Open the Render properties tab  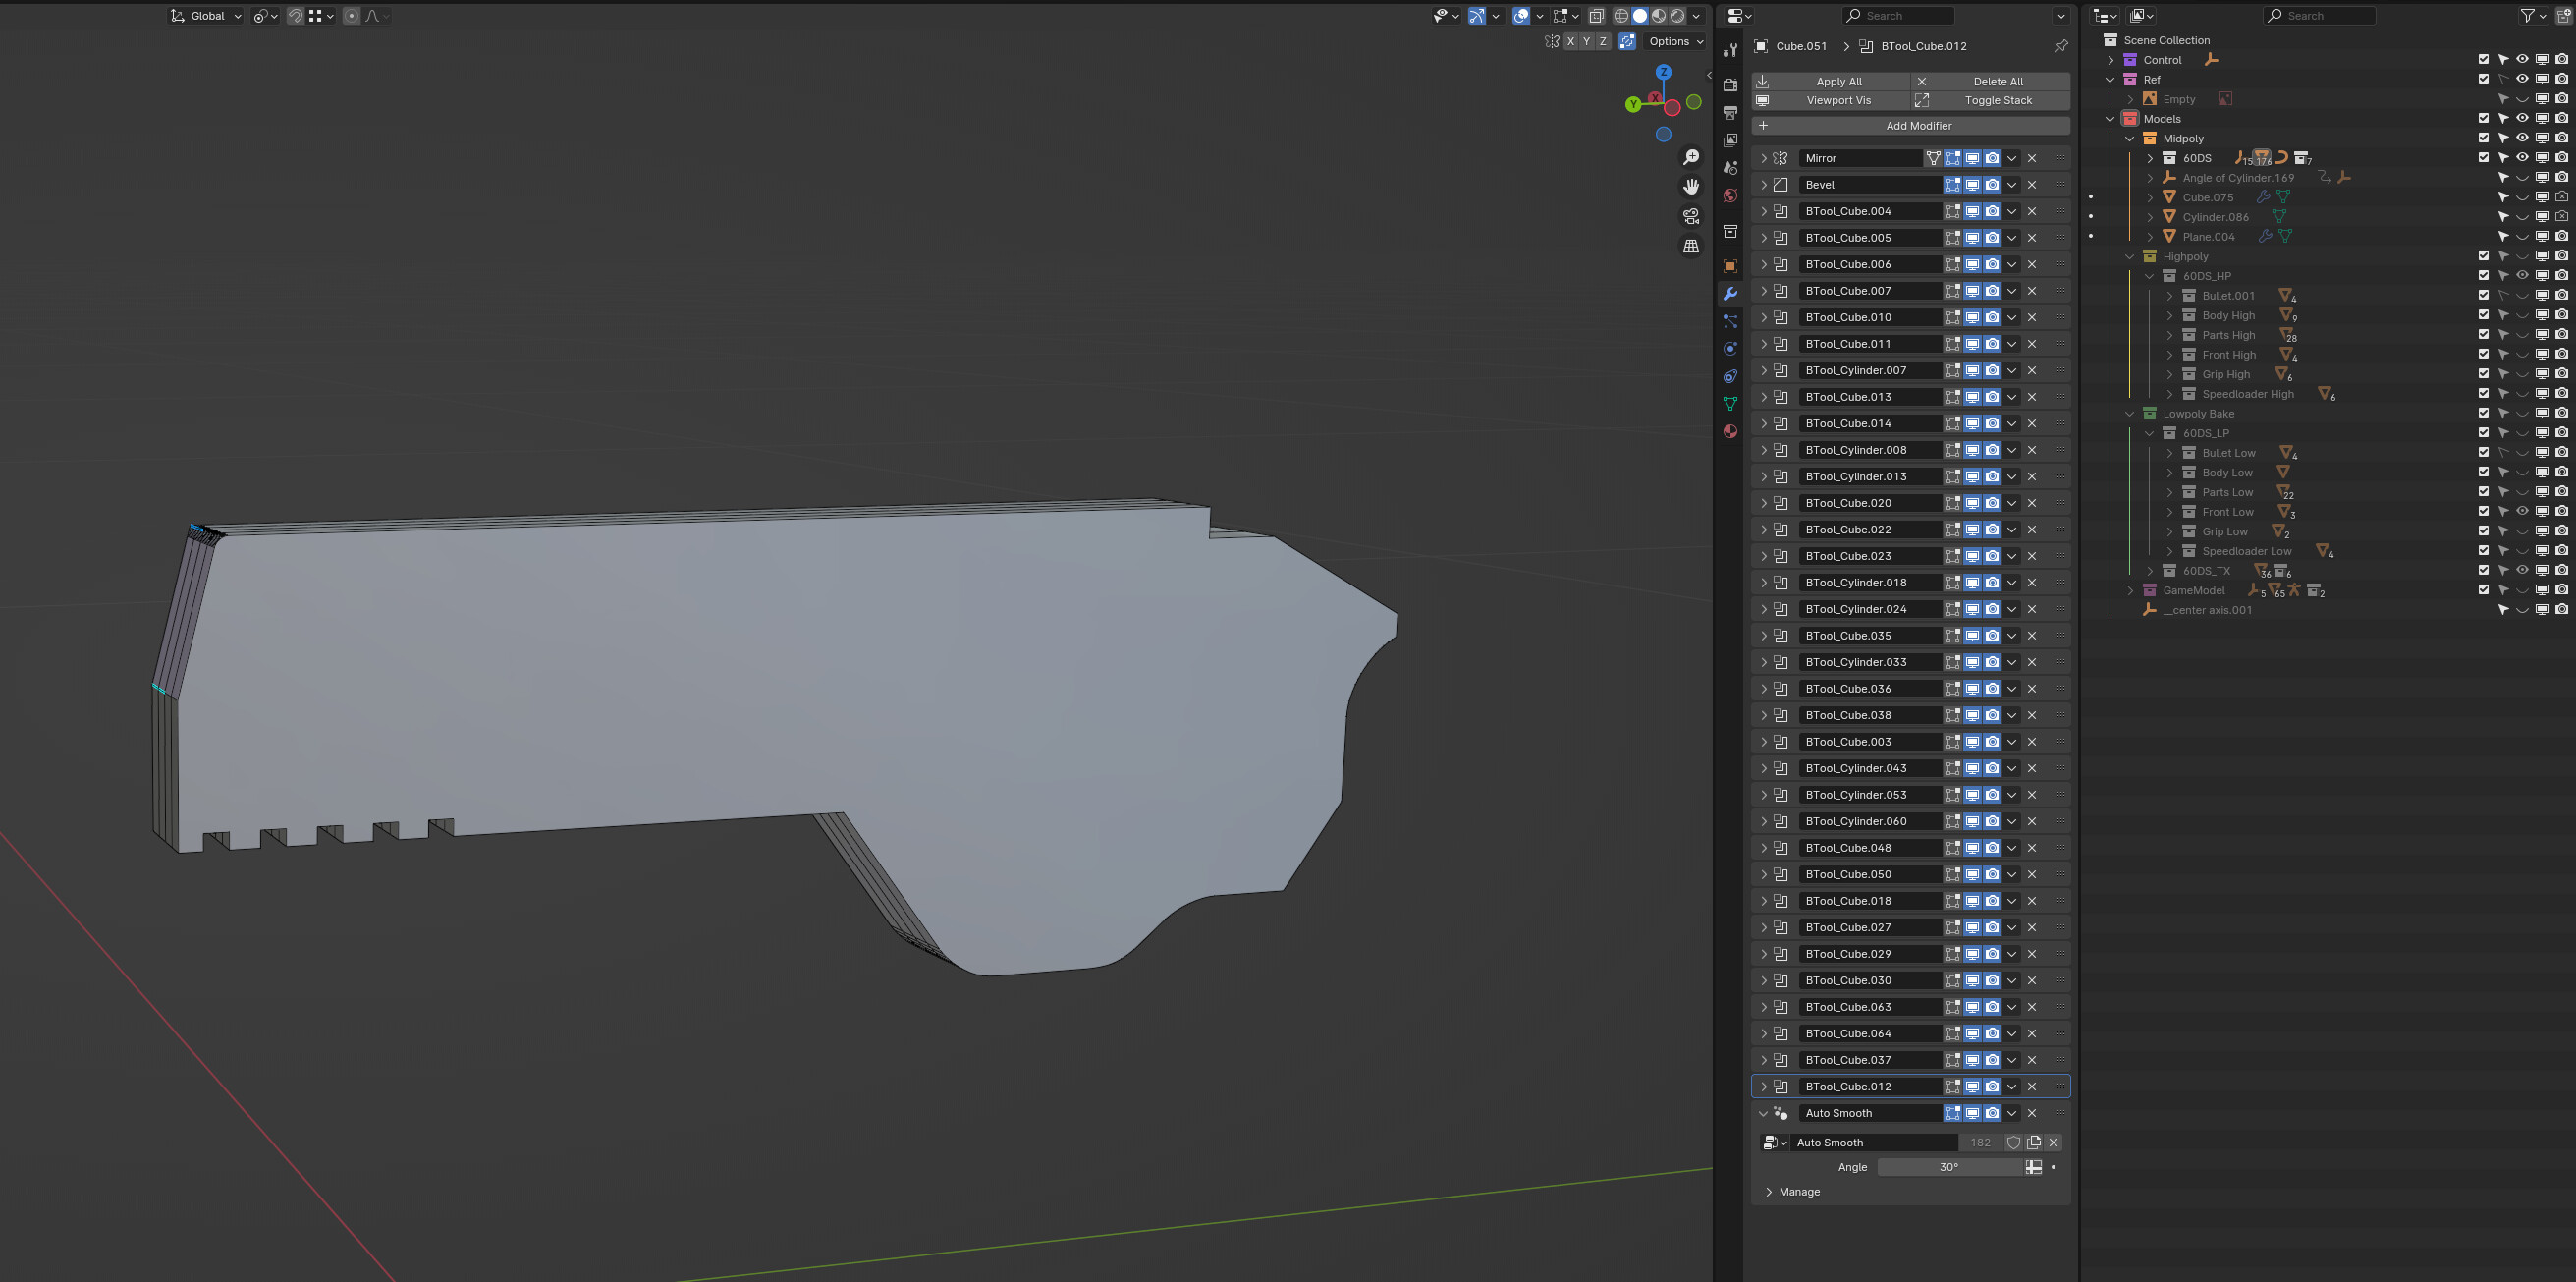[1730, 85]
